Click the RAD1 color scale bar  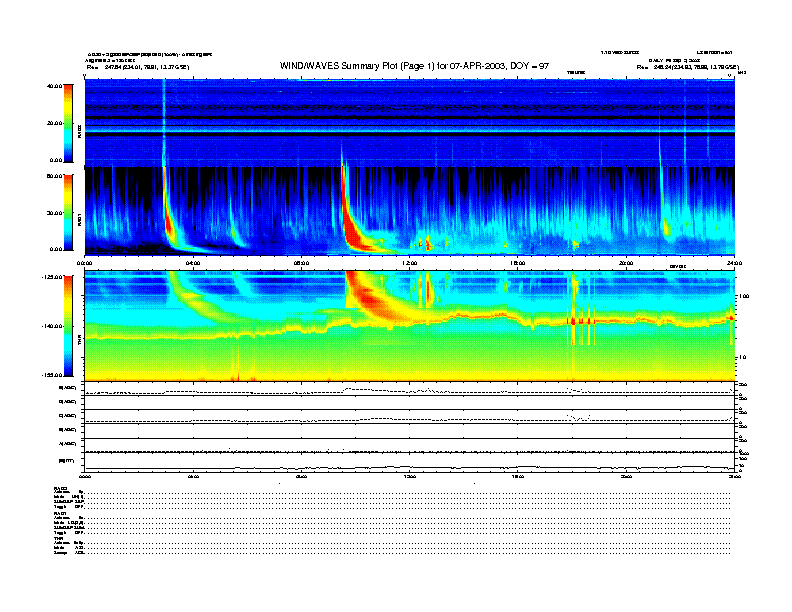(x=68, y=212)
